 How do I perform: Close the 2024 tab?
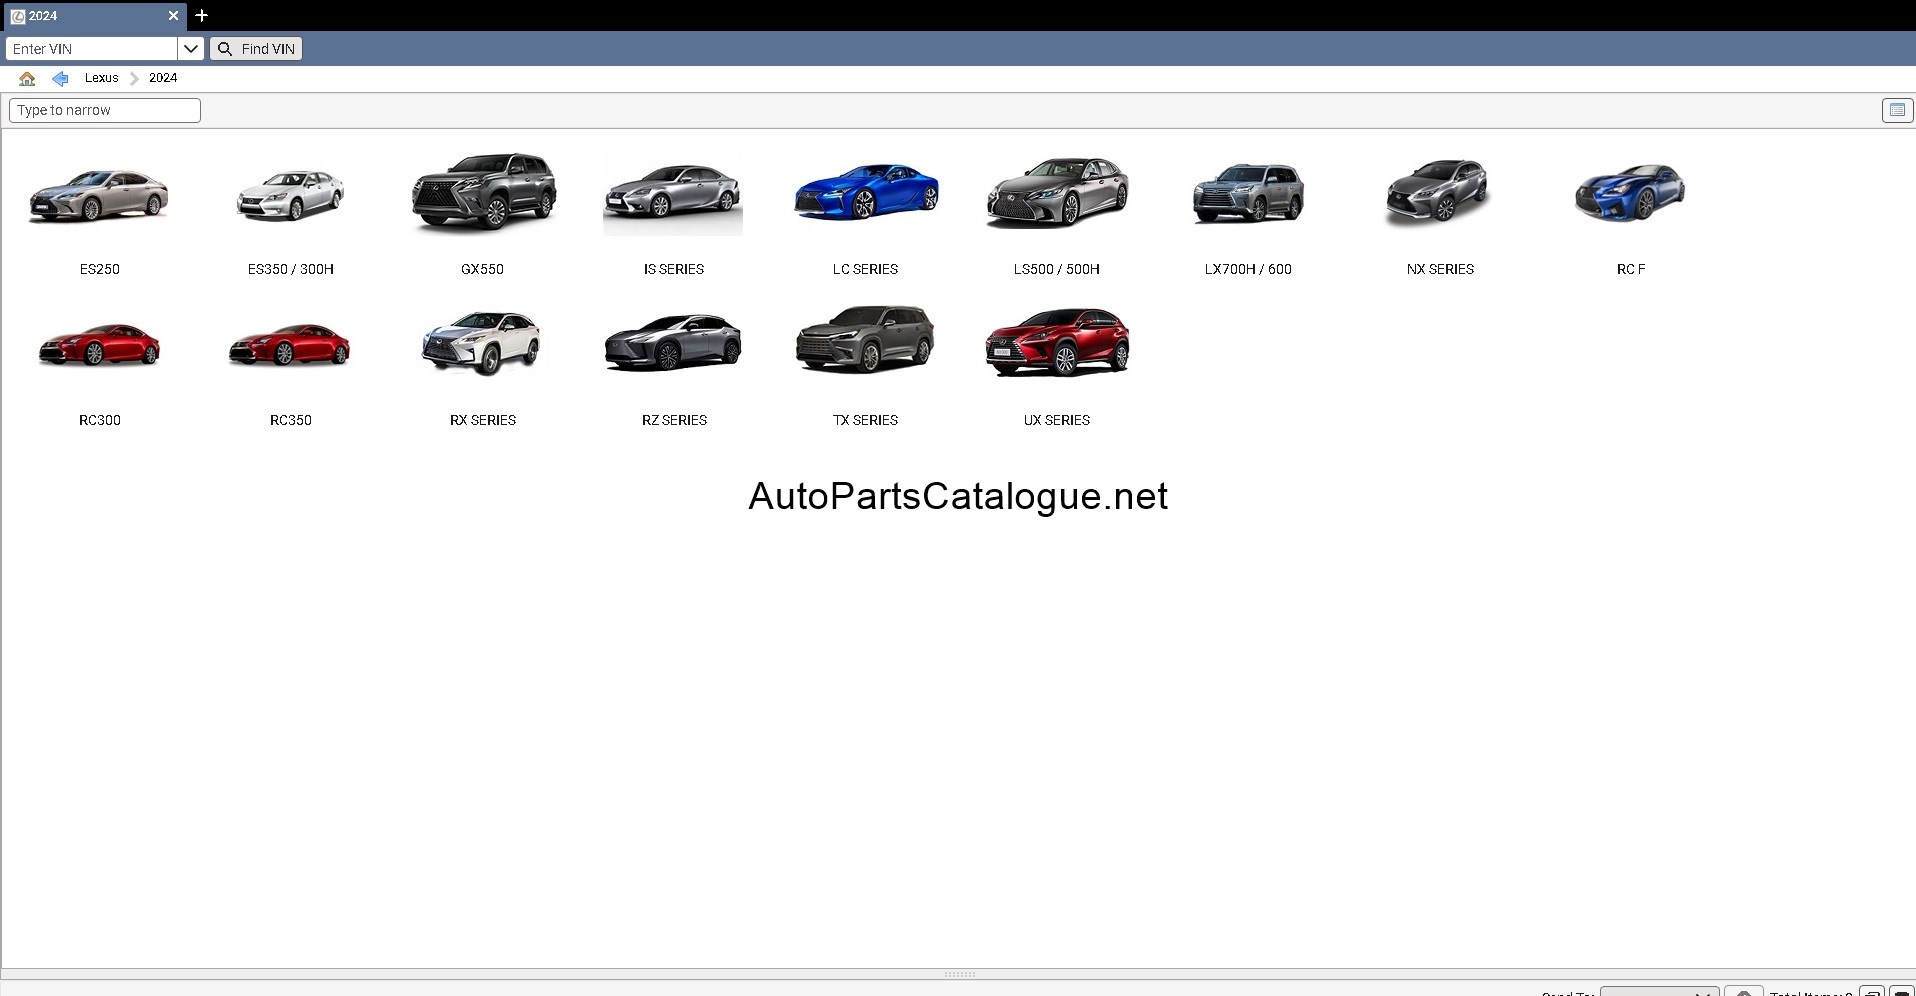pos(173,16)
